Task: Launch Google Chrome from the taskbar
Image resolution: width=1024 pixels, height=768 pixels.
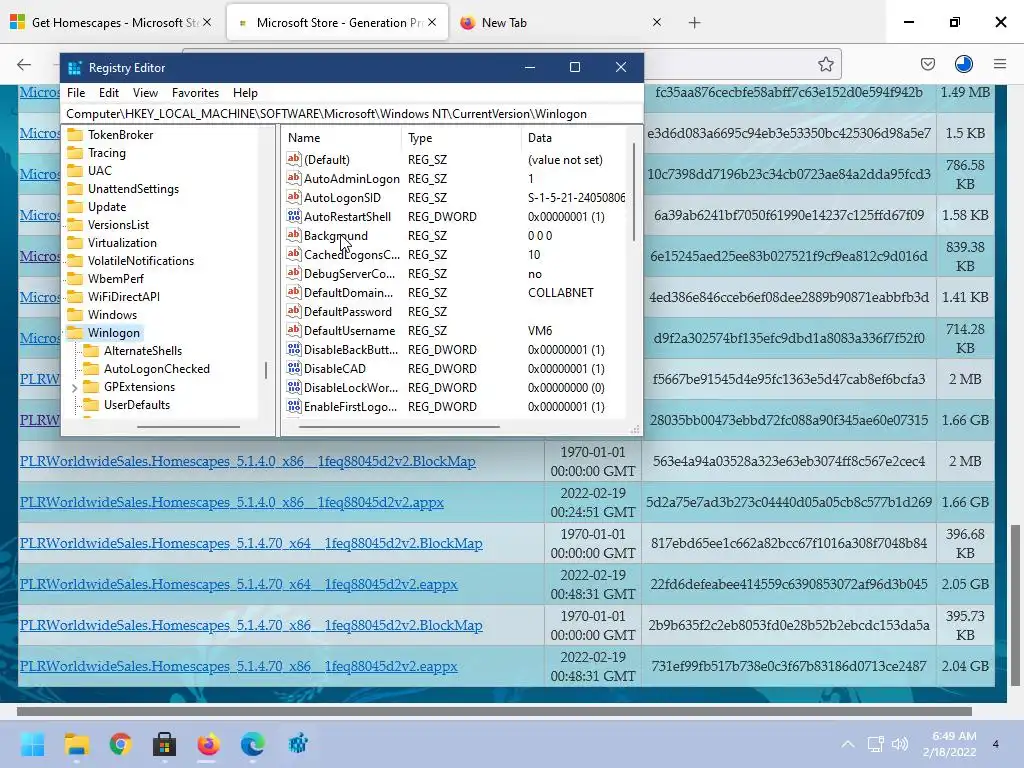Action: [x=120, y=744]
